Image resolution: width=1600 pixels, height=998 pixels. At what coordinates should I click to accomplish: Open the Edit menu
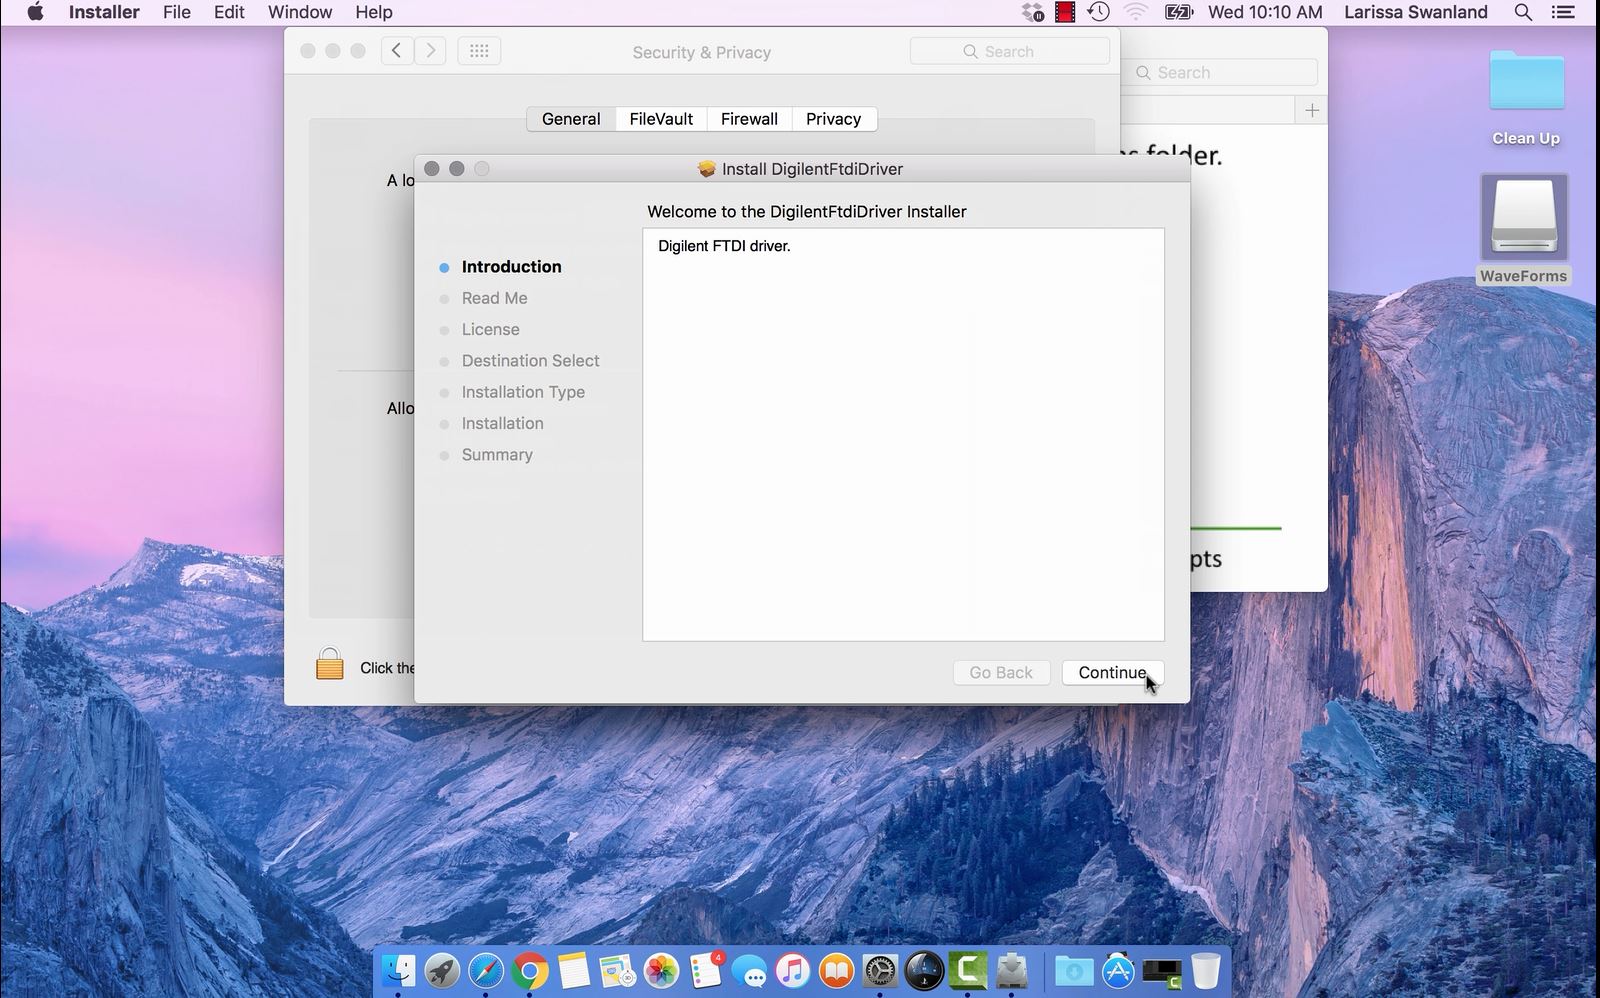(x=229, y=12)
